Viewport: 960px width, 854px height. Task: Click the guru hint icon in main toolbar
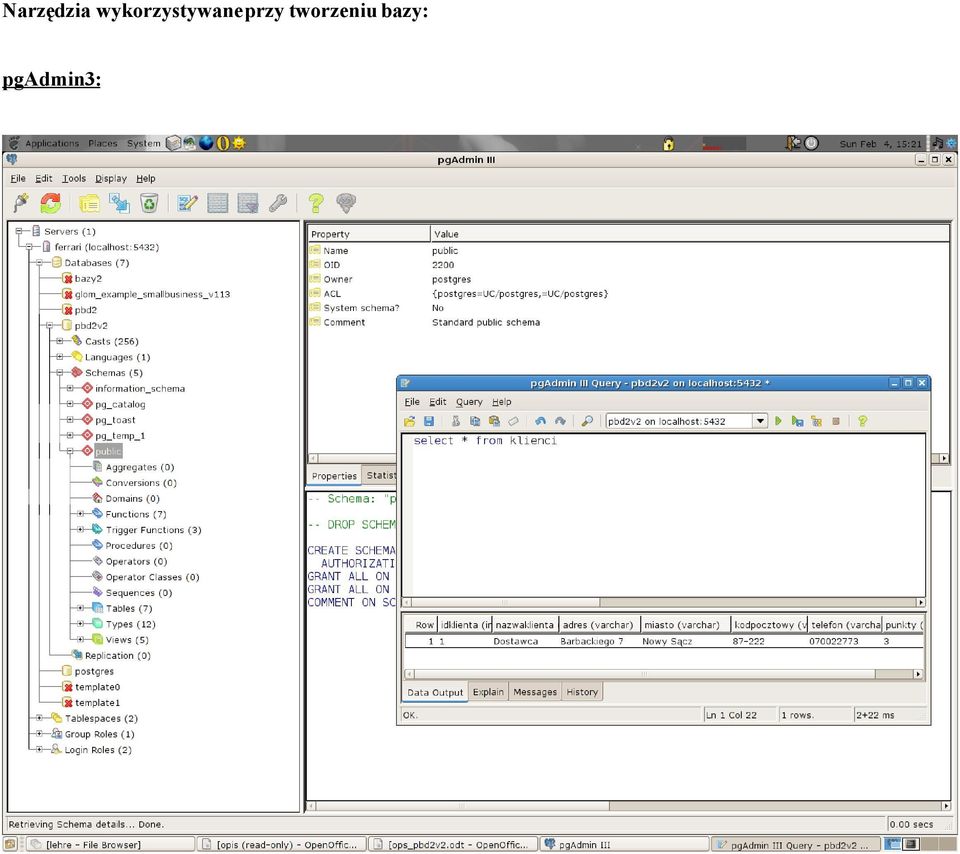346,203
